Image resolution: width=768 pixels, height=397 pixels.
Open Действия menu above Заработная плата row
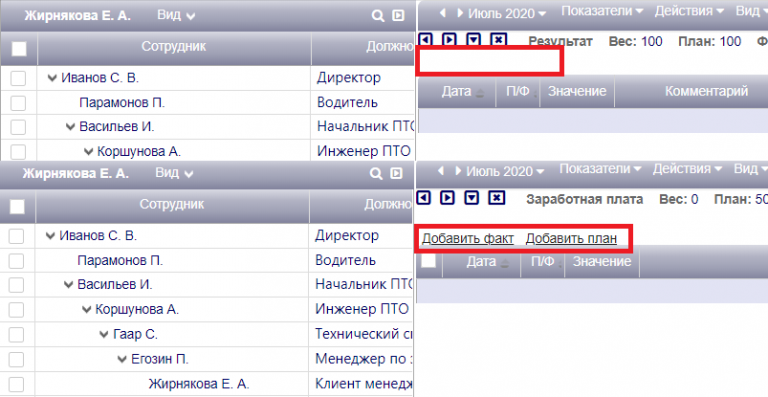(687, 169)
